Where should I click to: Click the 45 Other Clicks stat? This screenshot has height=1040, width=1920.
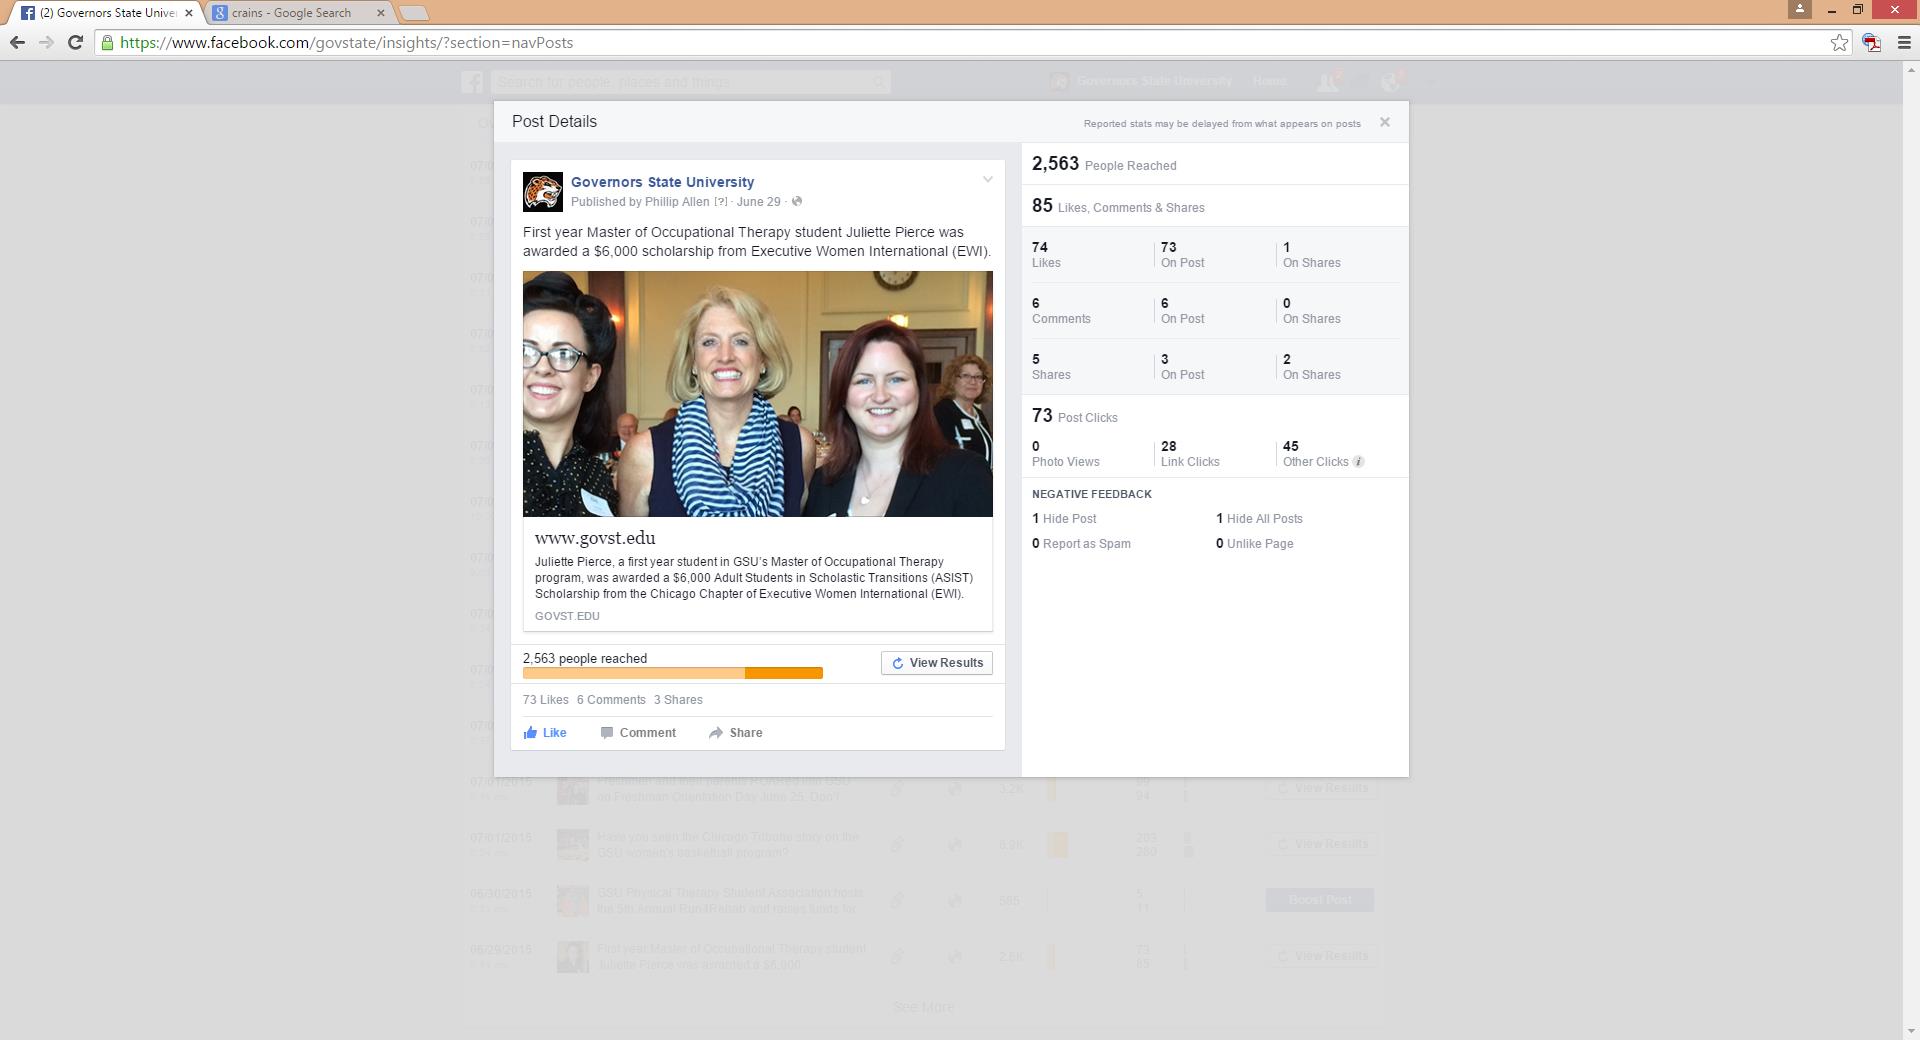1317,454
